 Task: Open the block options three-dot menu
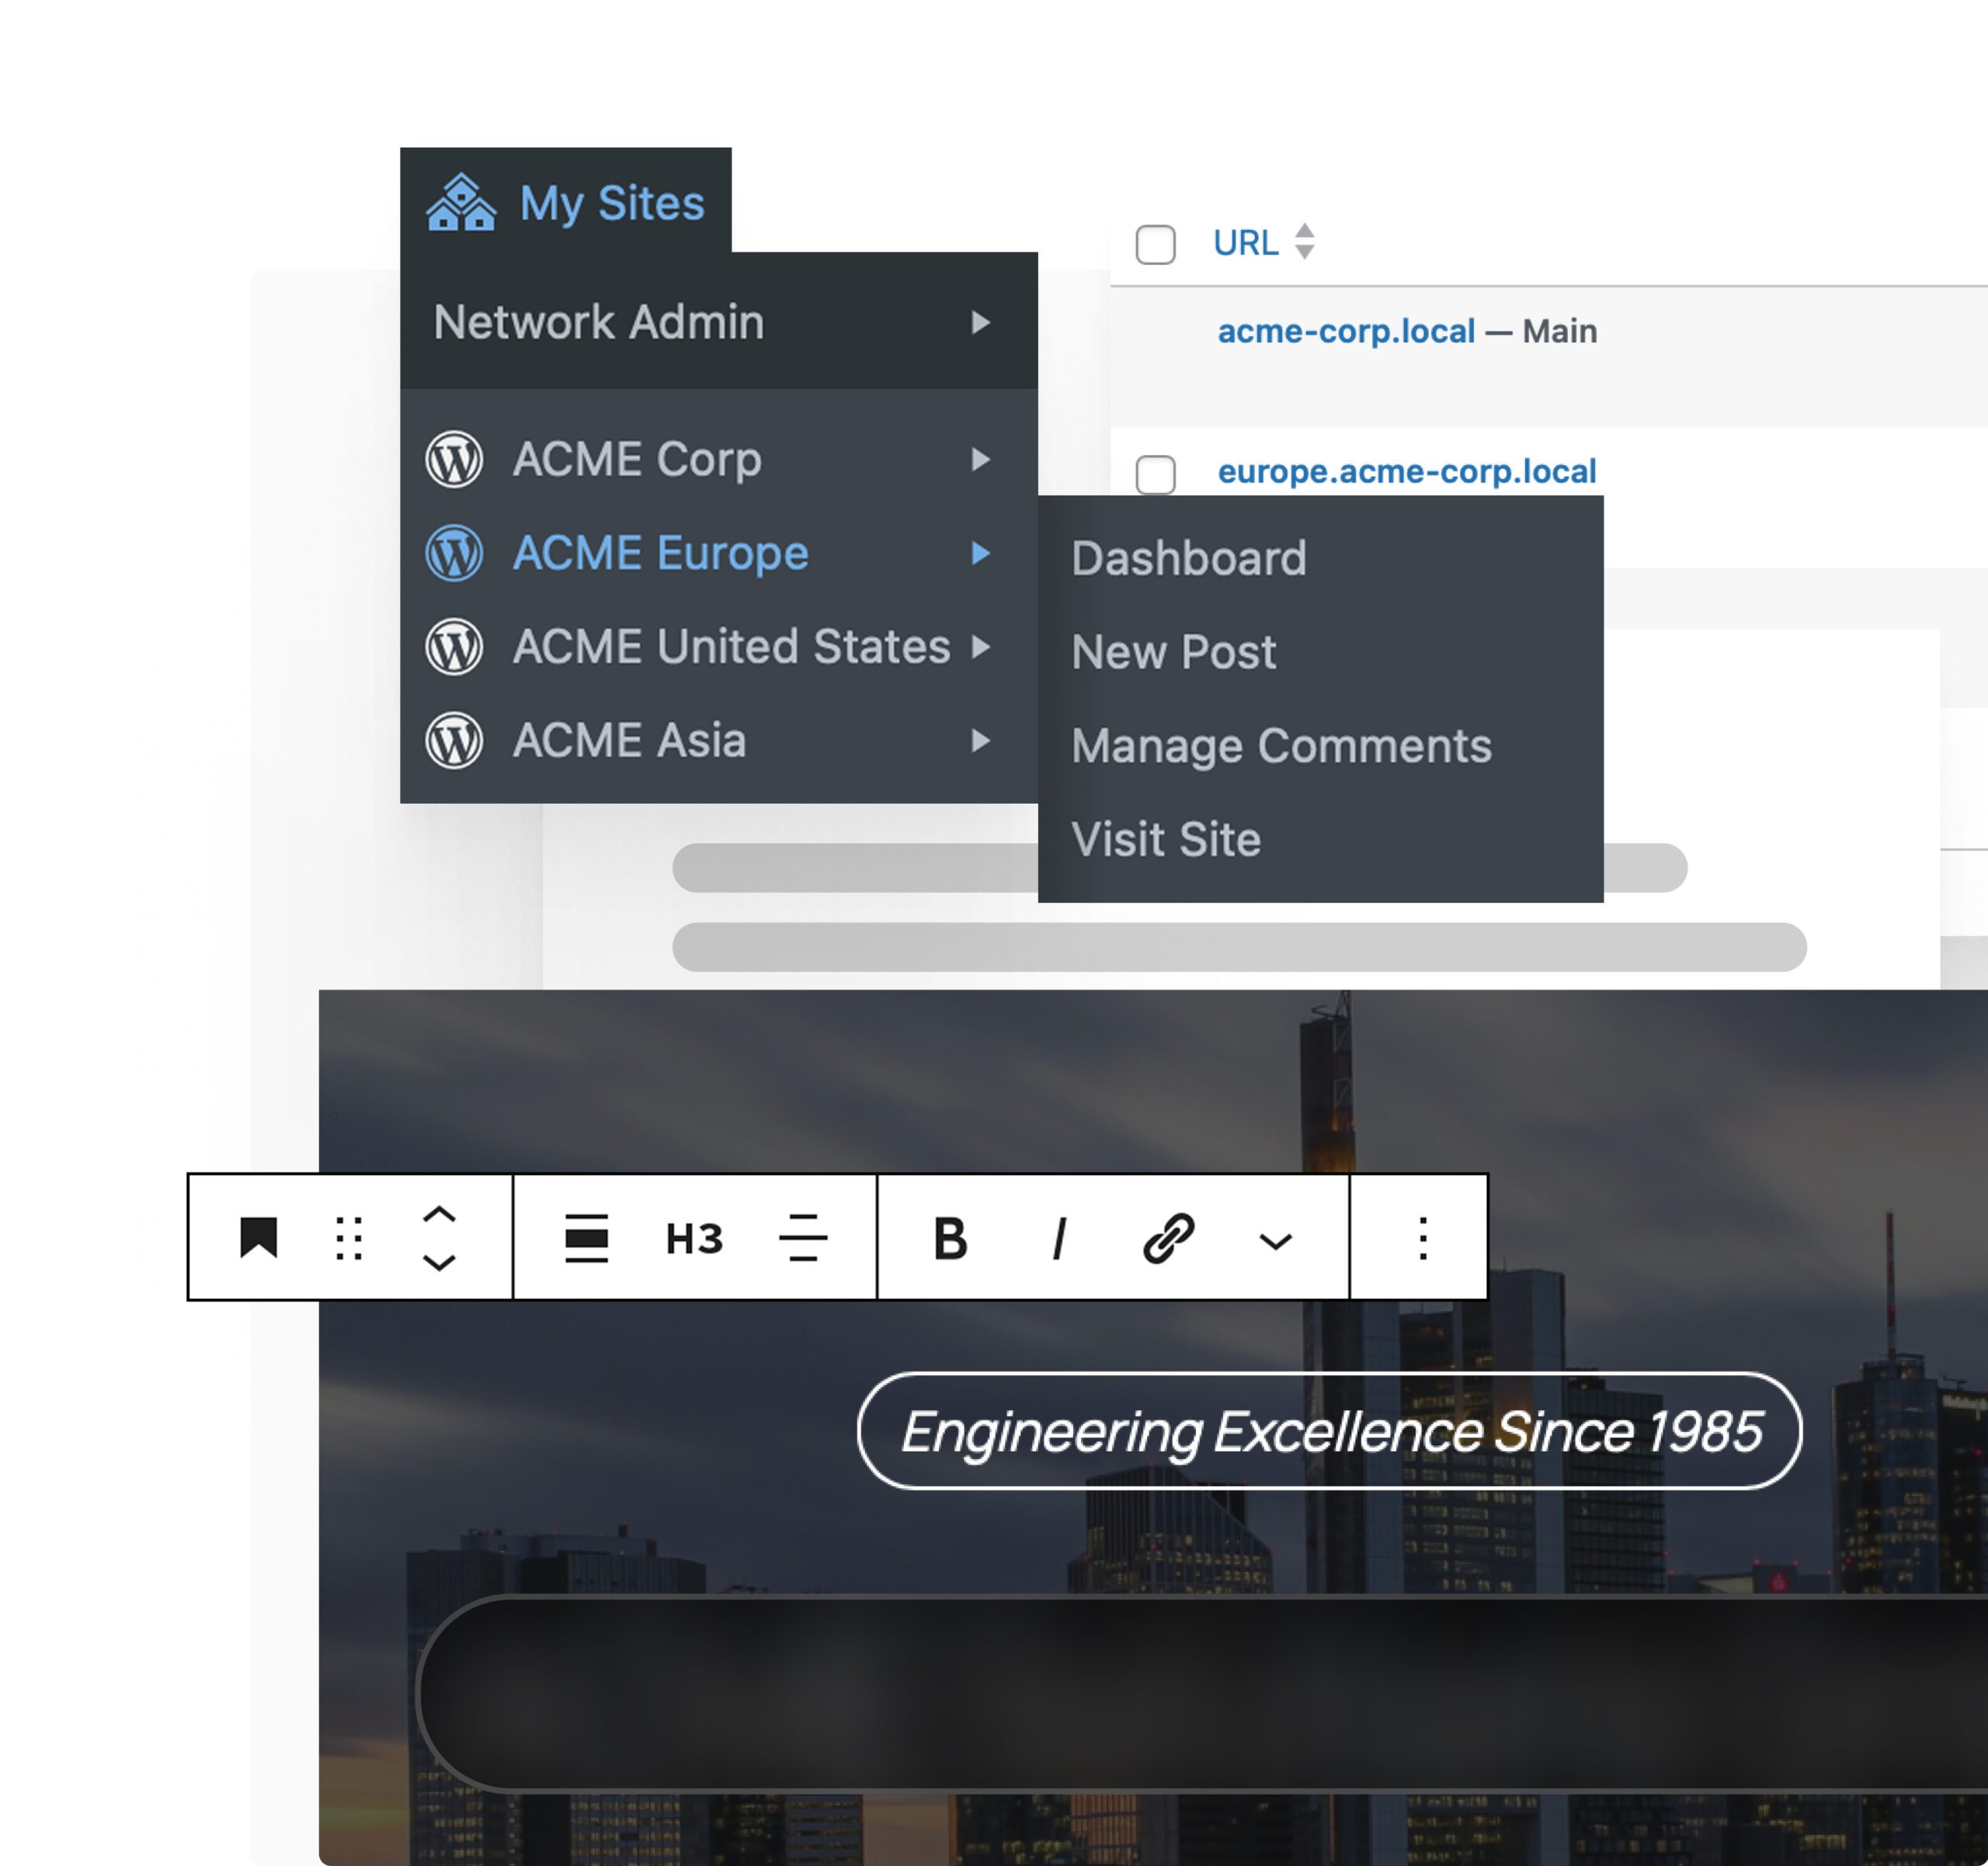[1423, 1238]
